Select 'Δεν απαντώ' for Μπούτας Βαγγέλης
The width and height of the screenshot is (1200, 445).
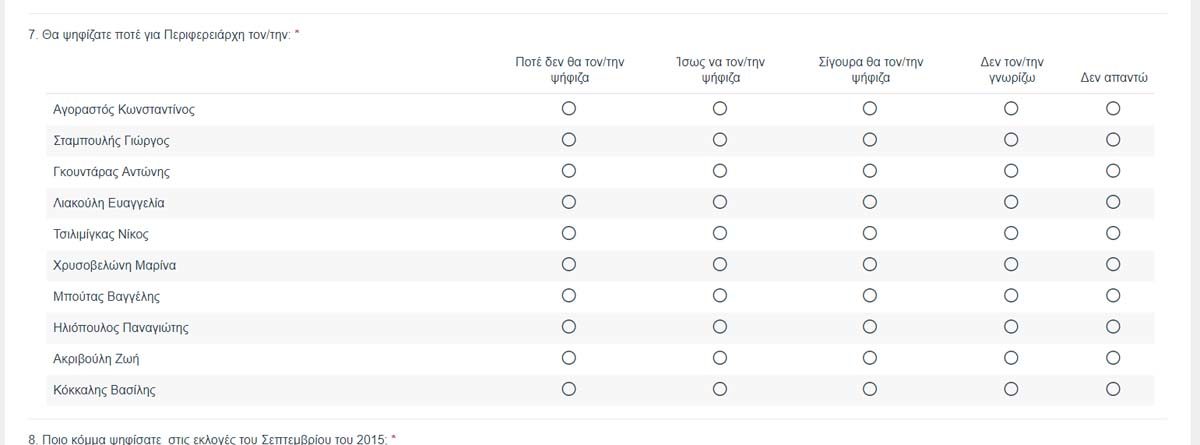[x=1113, y=295]
